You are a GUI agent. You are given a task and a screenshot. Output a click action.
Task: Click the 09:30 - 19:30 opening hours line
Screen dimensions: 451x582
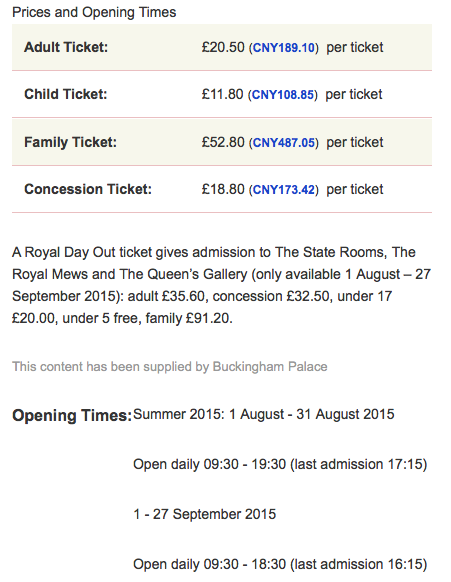(280, 464)
